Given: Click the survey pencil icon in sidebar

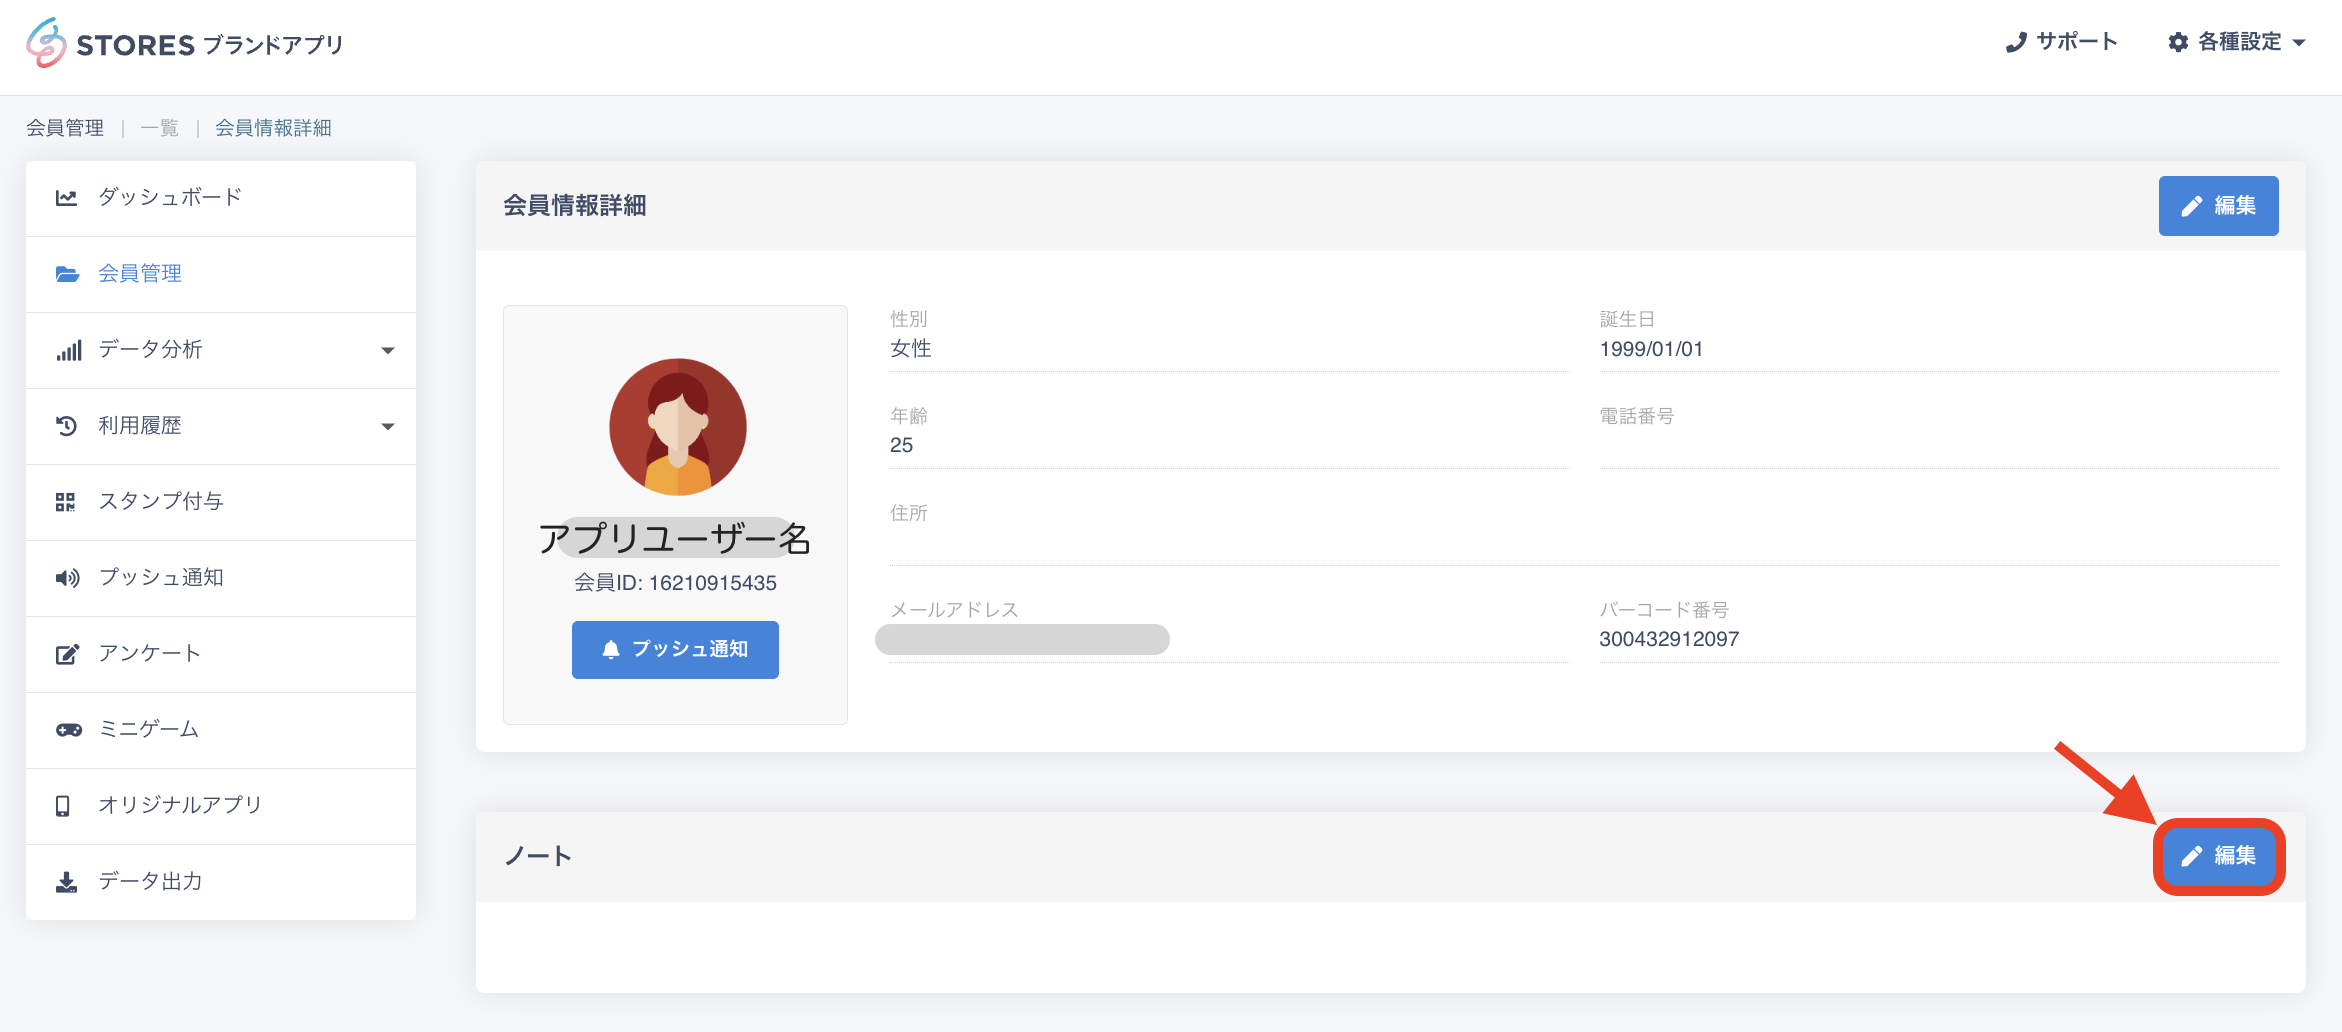Looking at the screenshot, I should pos(67,654).
